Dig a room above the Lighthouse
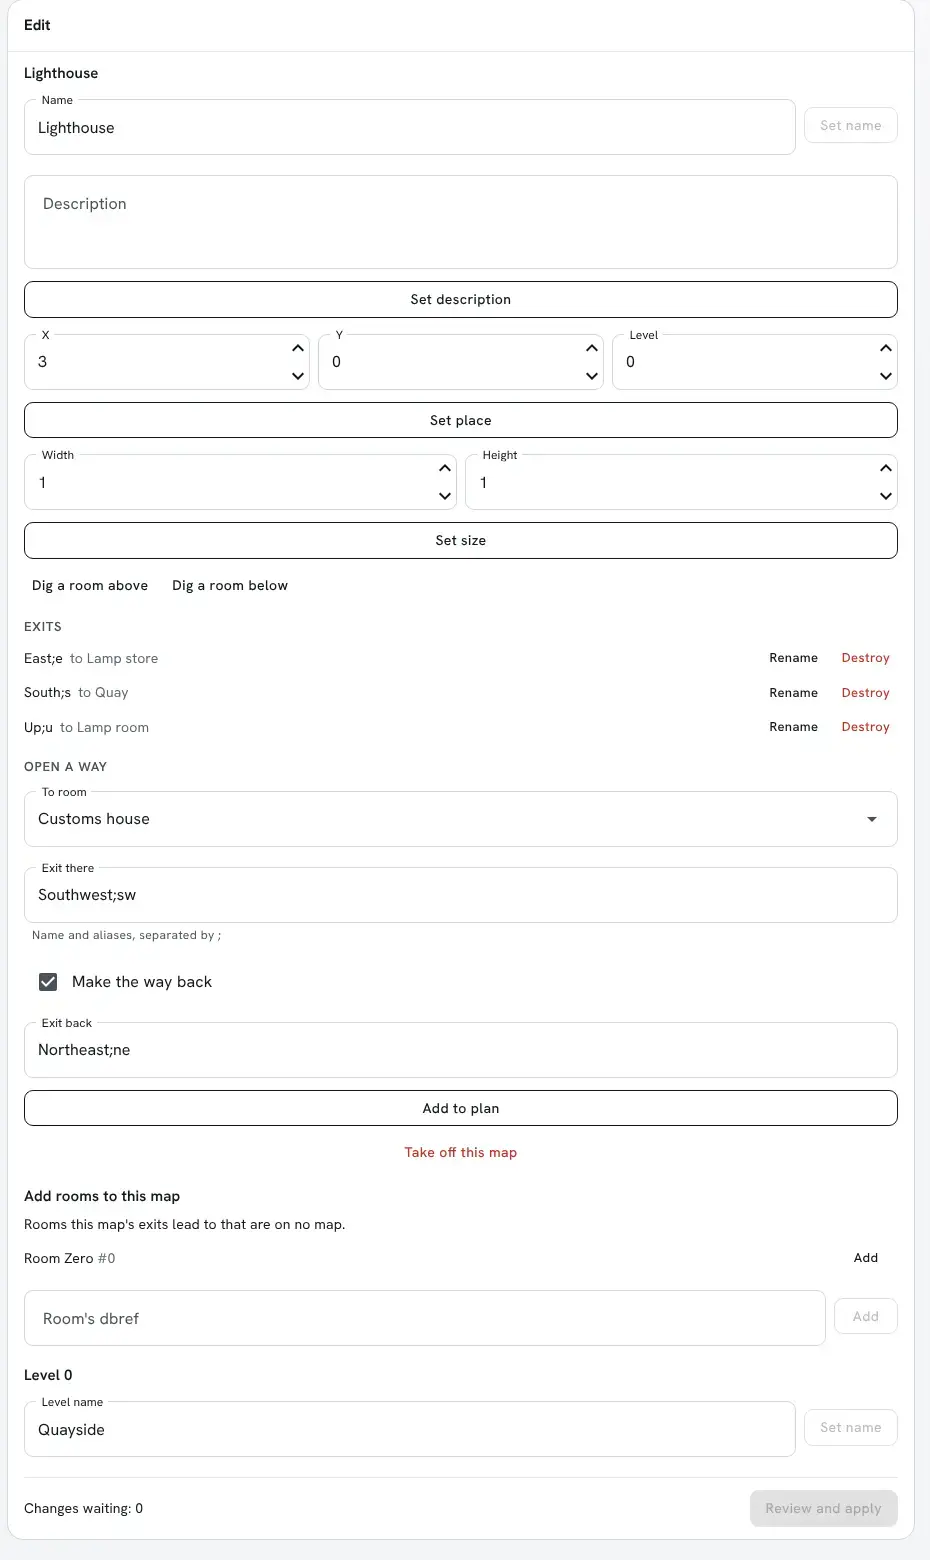 click(x=90, y=586)
